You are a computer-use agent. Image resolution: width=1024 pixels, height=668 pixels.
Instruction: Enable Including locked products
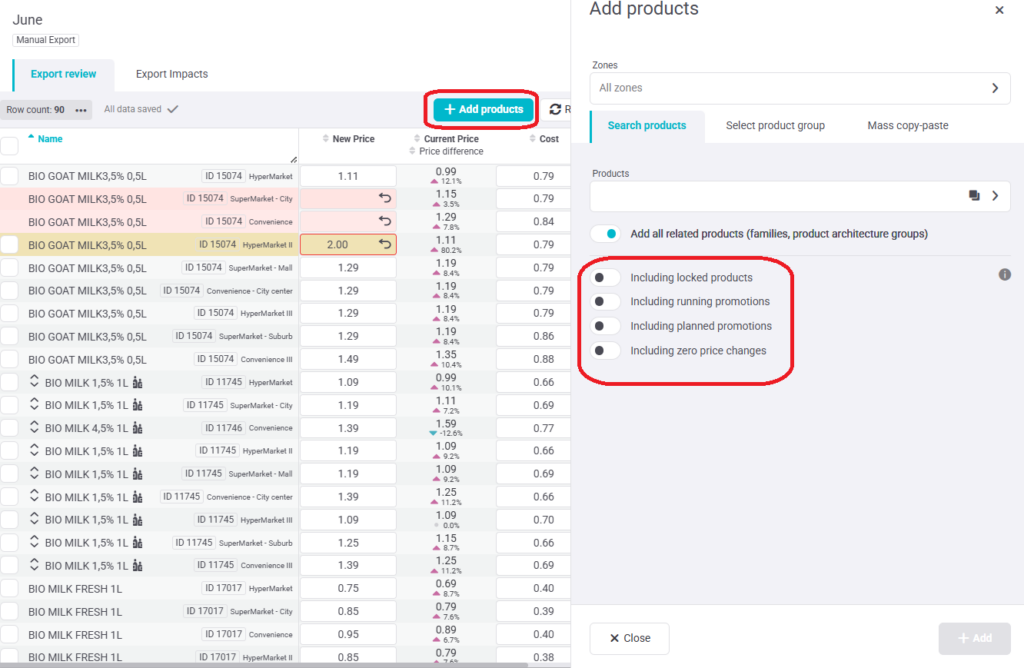pos(605,278)
